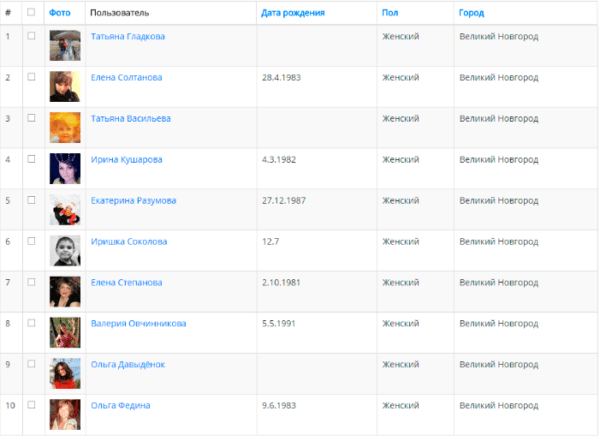
Task: Click the photo of Елена Солтанова
Action: click(65, 87)
